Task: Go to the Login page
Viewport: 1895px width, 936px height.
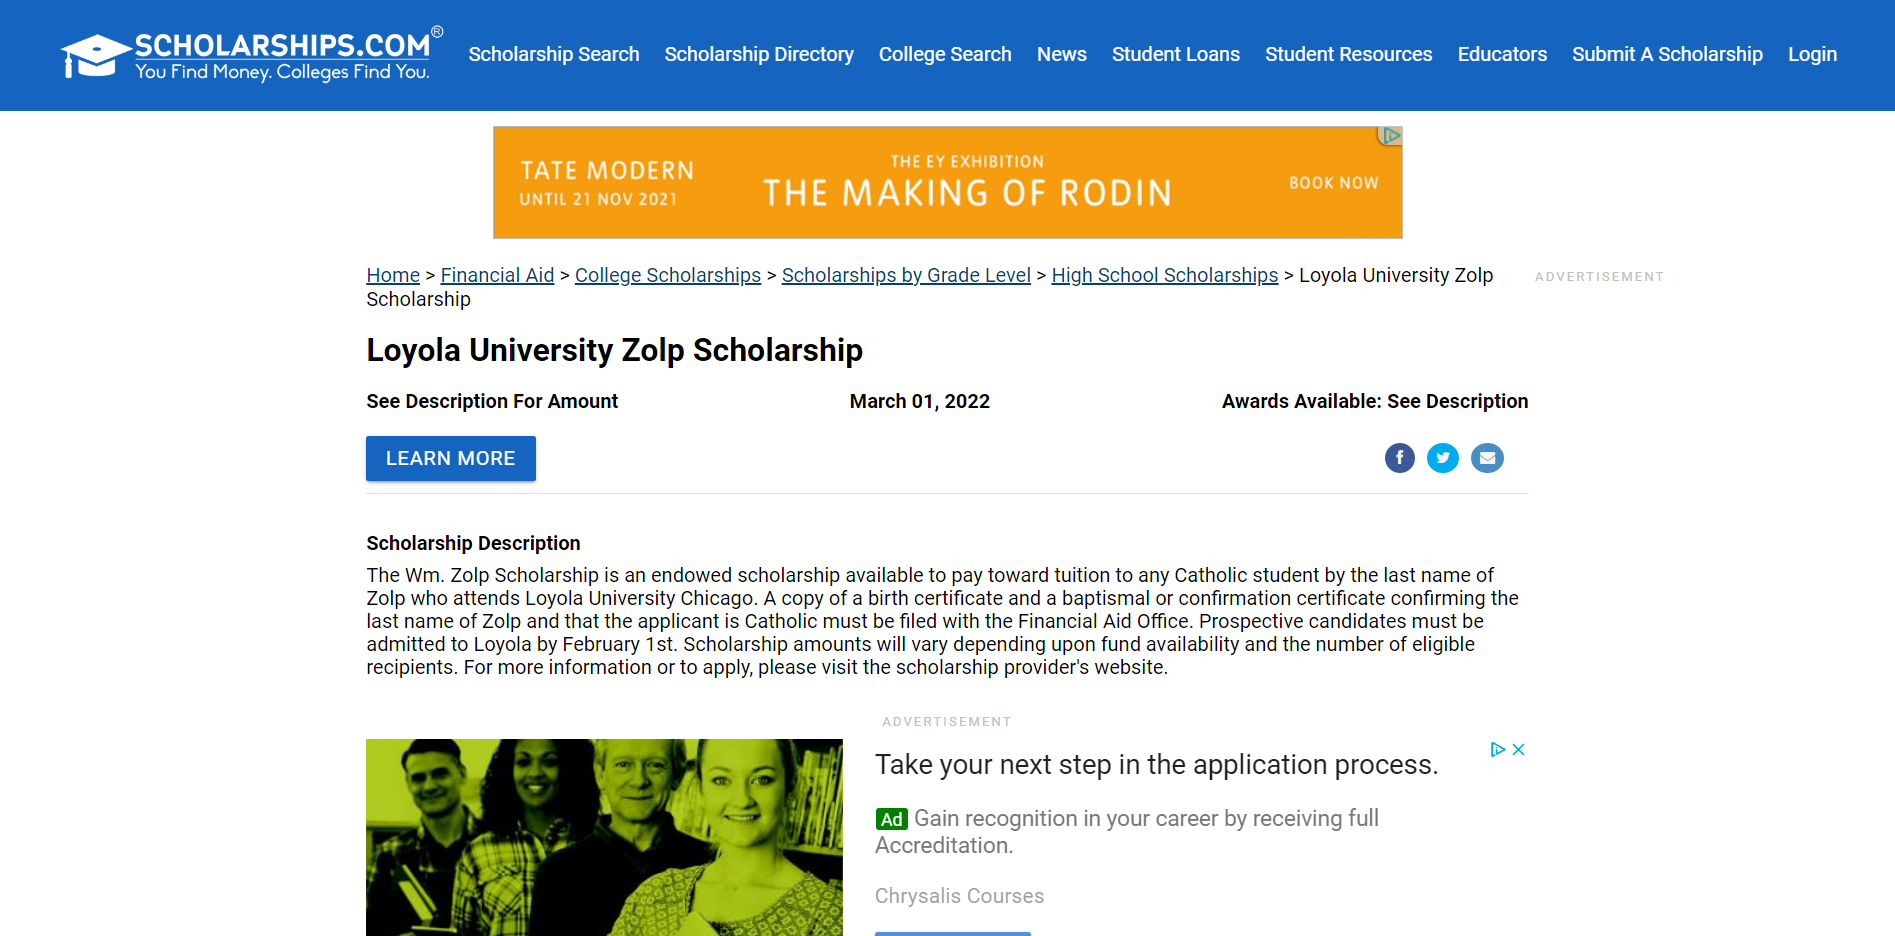Action: 1812,54
